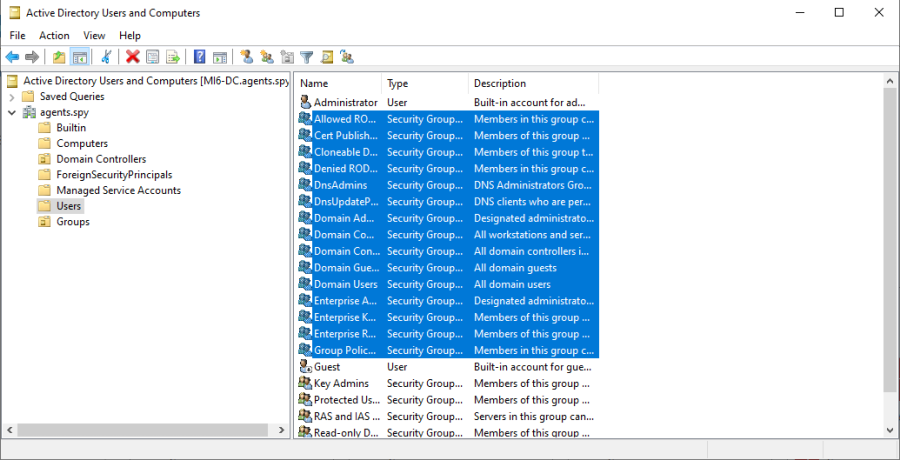Expand the Saved Queries tree node
900x460 pixels.
coord(12,97)
